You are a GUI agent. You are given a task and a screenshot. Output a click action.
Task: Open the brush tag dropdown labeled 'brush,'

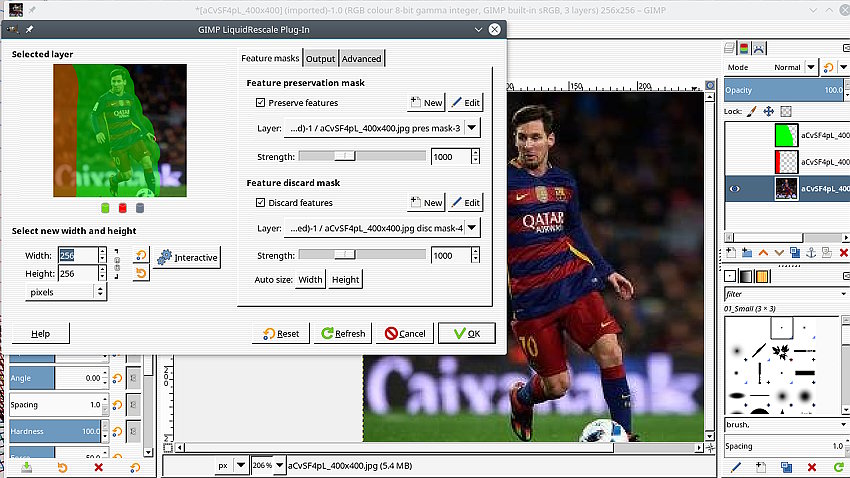coord(843,424)
